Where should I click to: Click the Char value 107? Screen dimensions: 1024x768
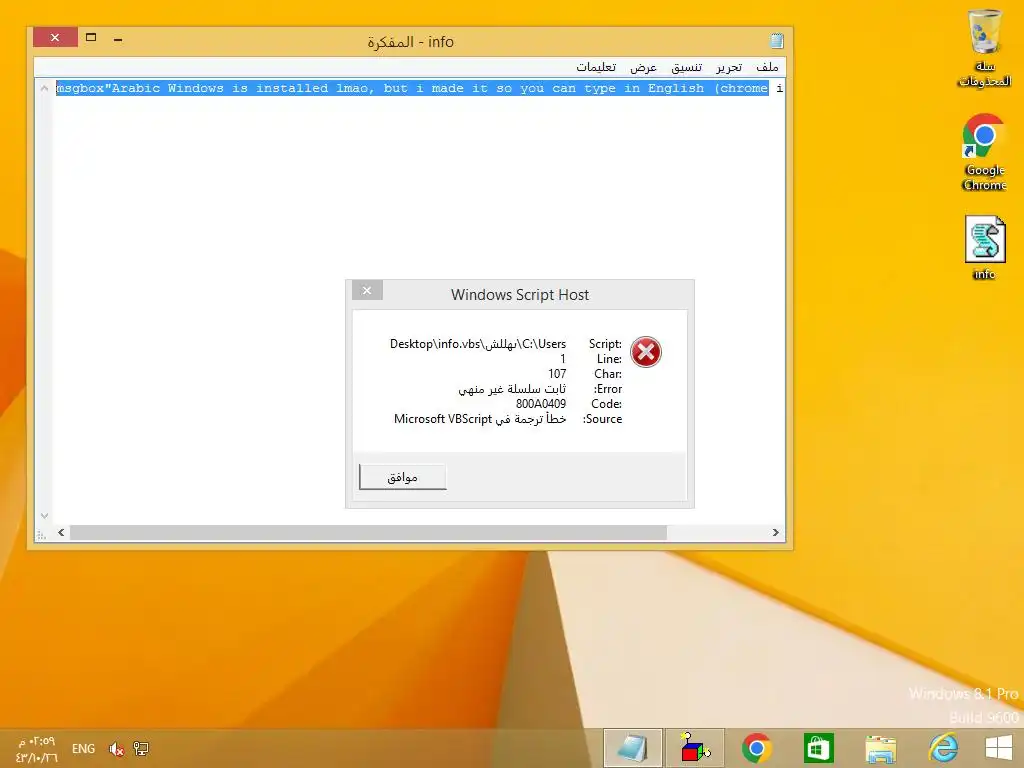click(x=557, y=374)
